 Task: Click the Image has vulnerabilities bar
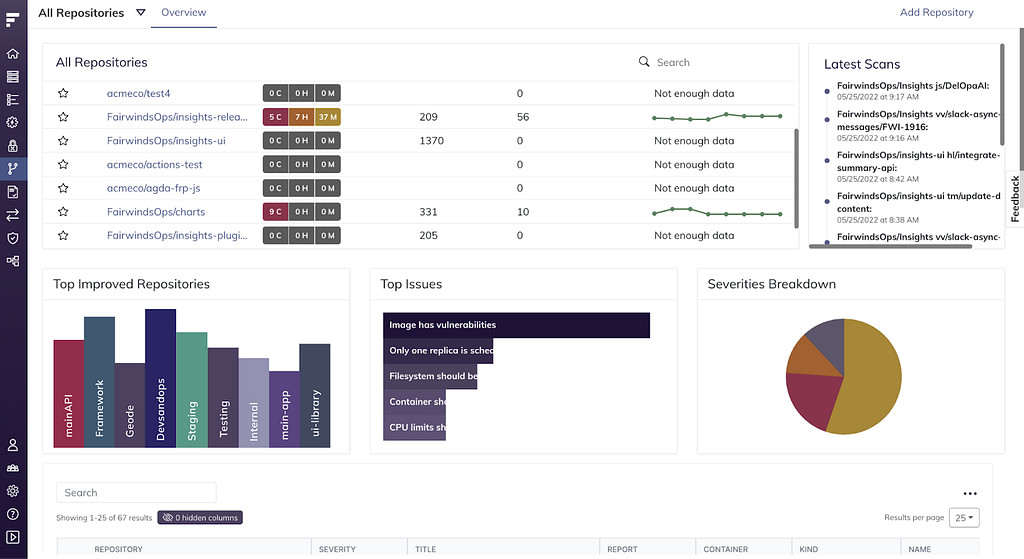click(x=516, y=325)
